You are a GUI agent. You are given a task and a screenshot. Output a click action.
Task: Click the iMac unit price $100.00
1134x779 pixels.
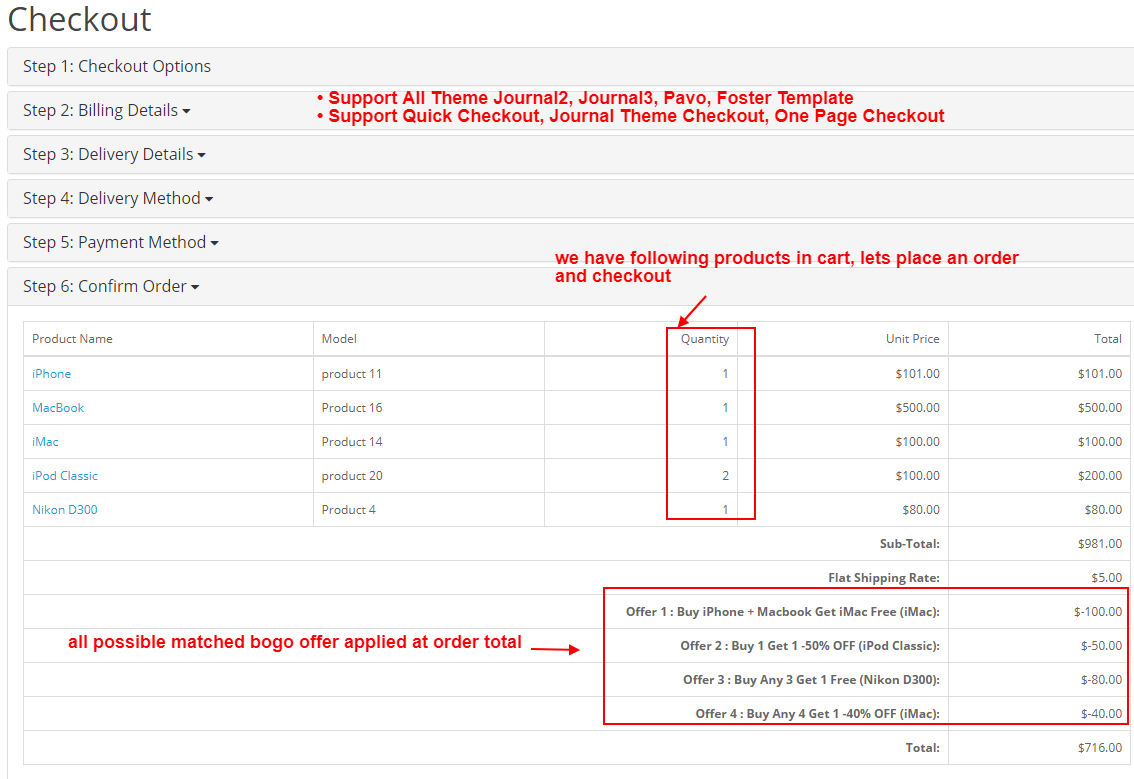918,442
